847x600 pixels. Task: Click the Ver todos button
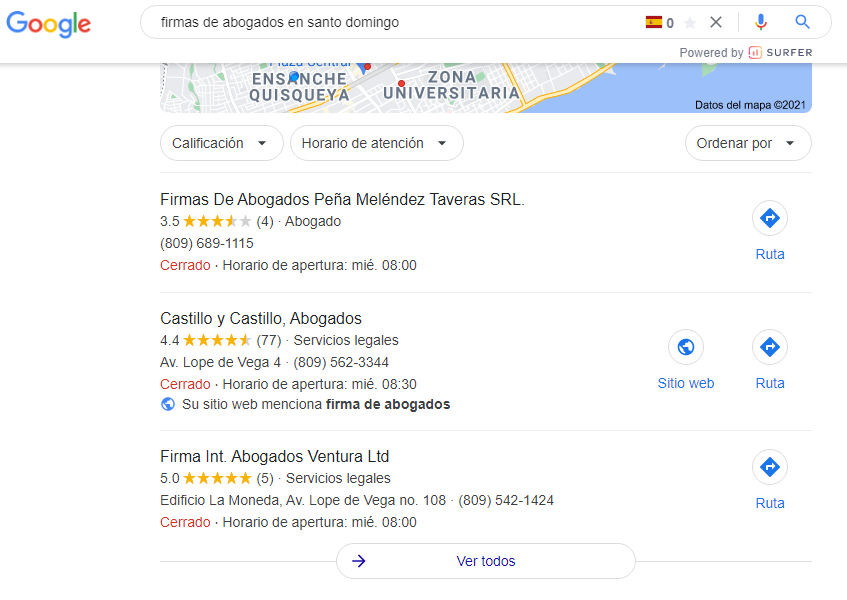pyautogui.click(x=485, y=561)
